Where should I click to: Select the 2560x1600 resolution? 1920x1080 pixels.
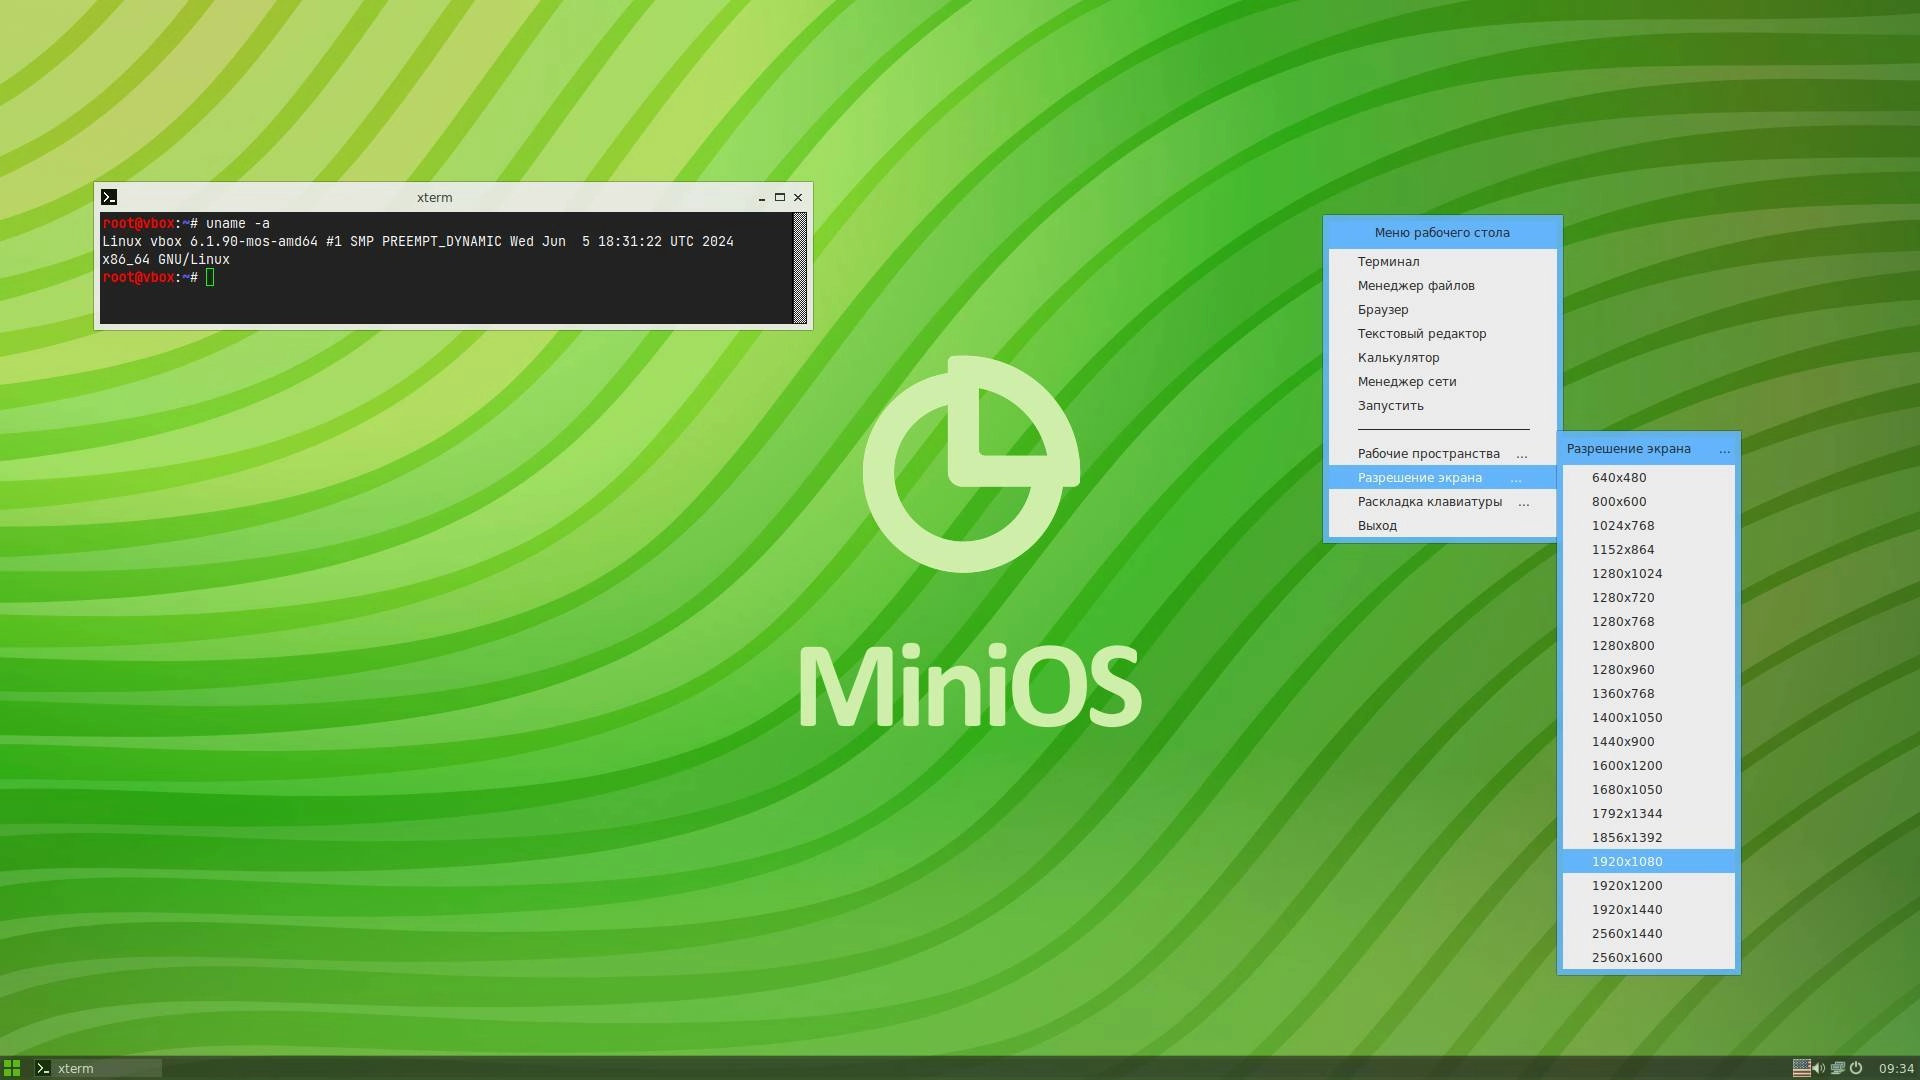pyautogui.click(x=1648, y=958)
